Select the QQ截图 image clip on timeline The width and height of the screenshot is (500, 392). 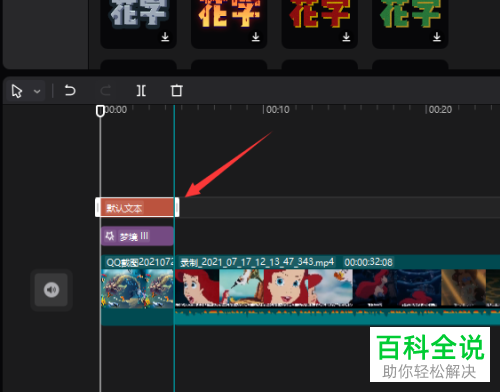tap(137, 290)
